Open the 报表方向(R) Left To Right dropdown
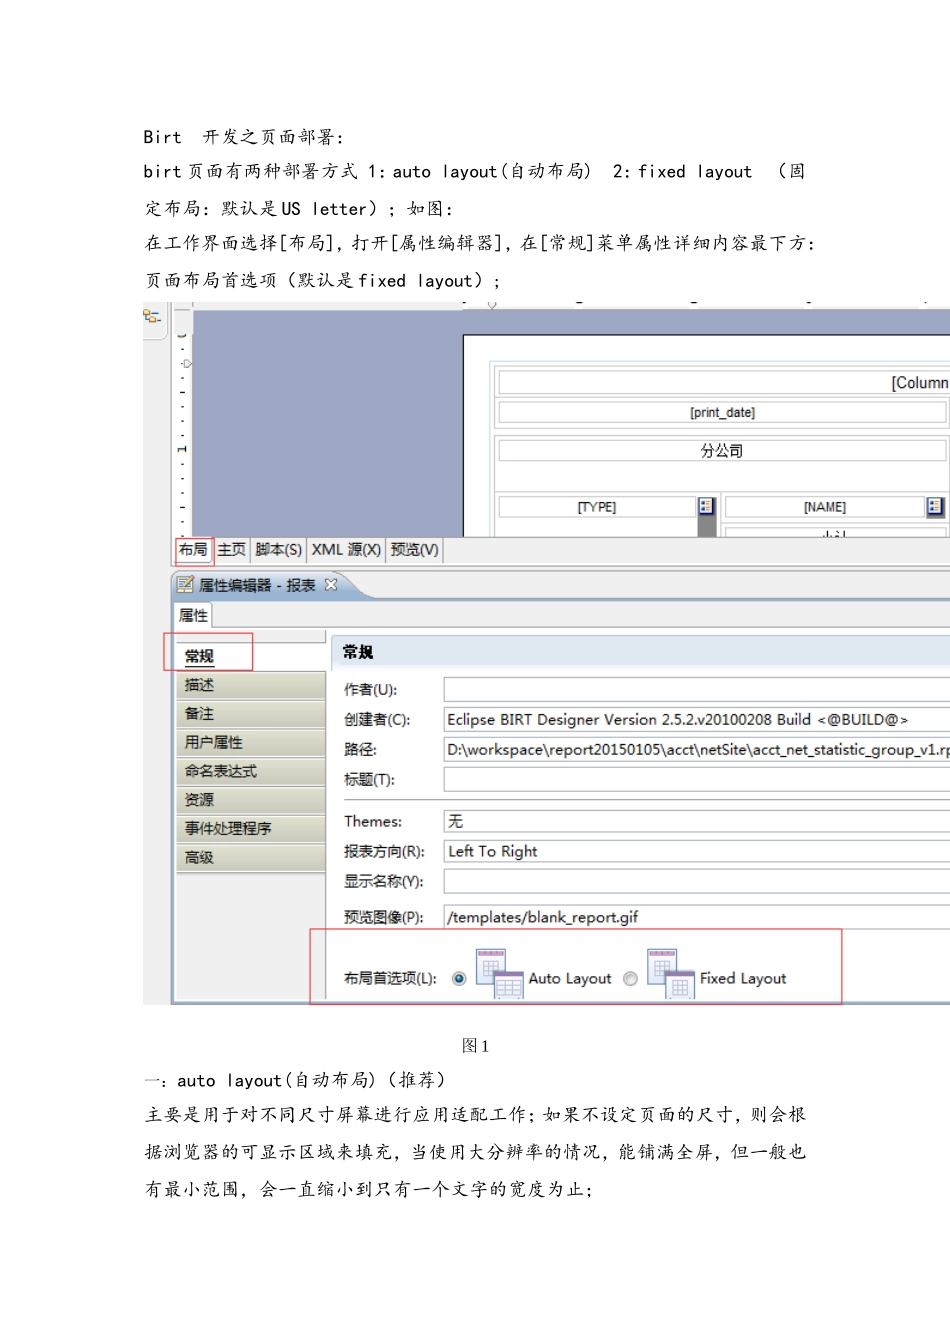Viewport: 950px width, 1344px height. coord(696,851)
